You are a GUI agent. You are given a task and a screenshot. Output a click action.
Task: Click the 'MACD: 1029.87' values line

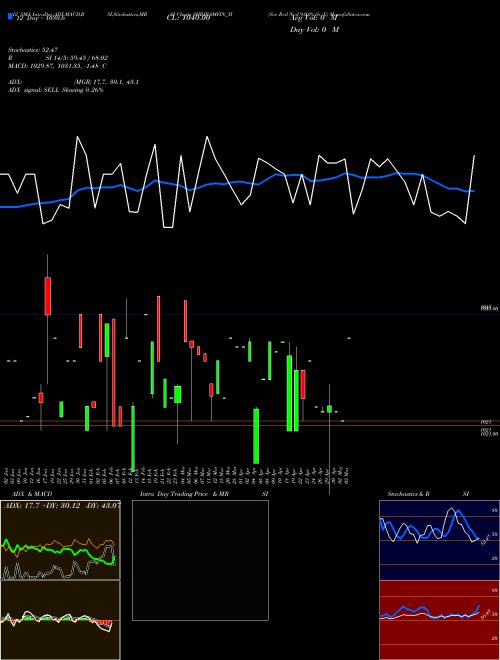(x=57, y=66)
